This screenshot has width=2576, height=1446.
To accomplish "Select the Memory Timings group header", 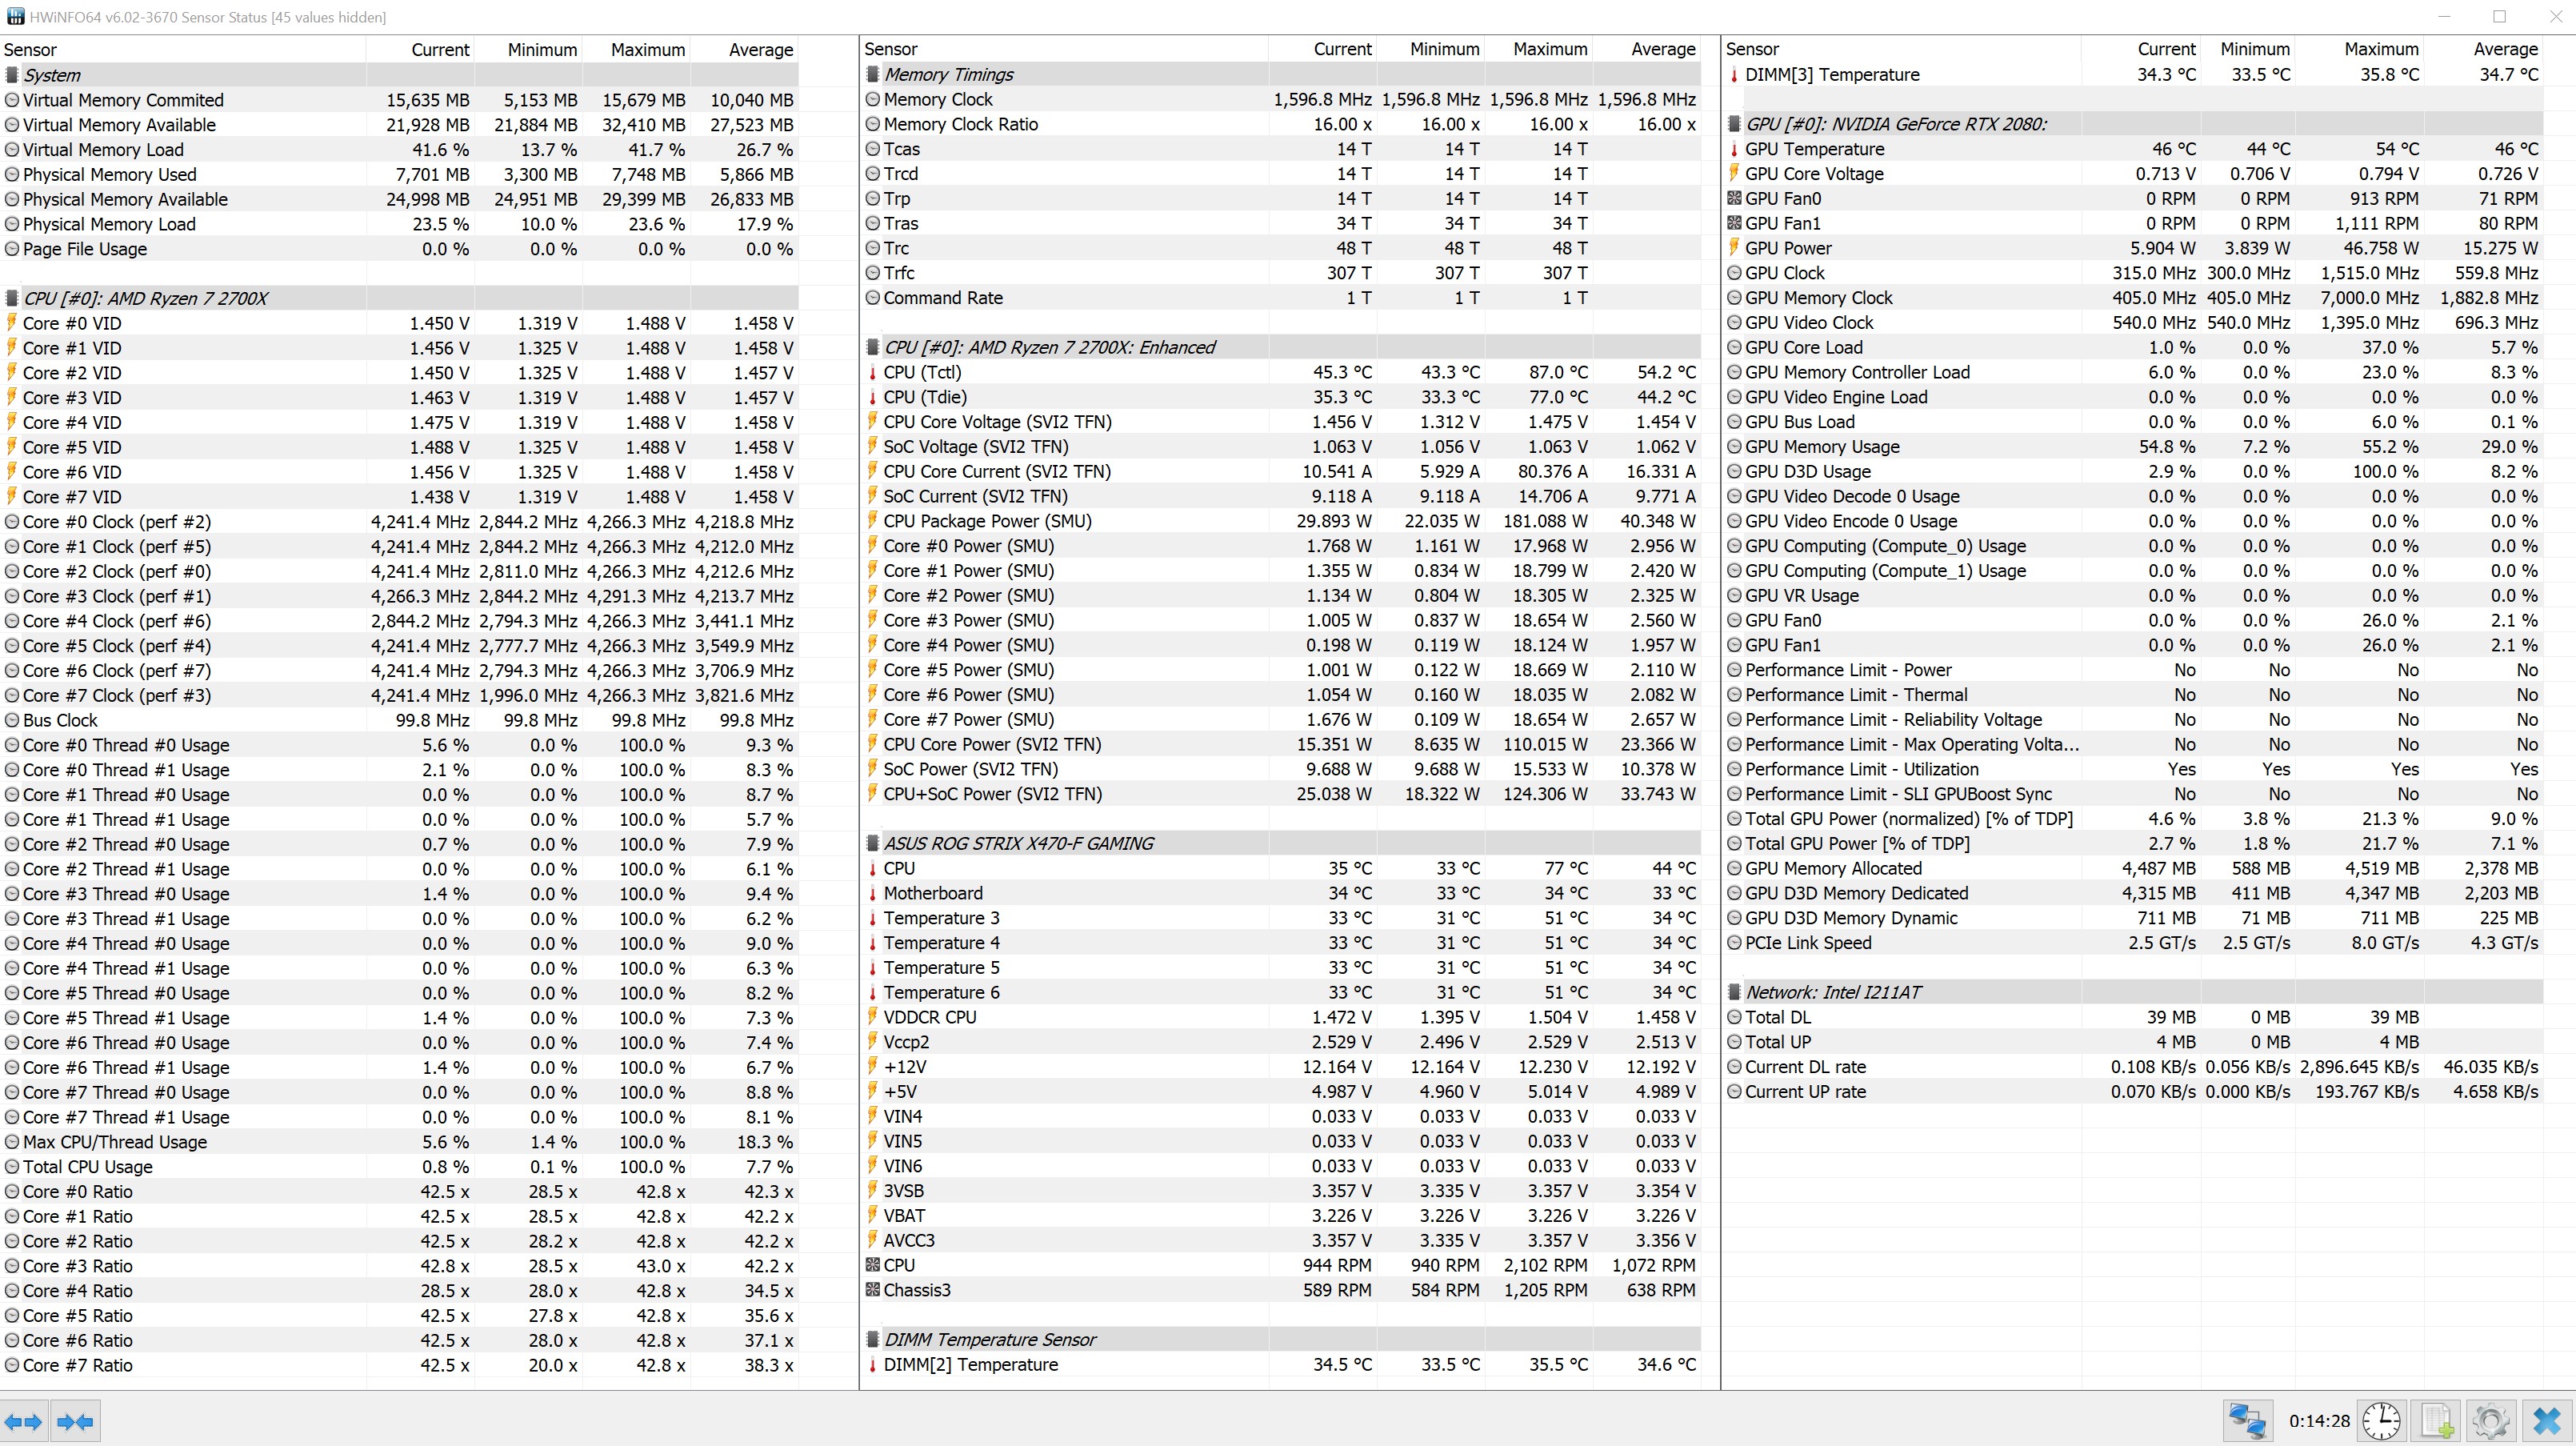I will pos(948,74).
